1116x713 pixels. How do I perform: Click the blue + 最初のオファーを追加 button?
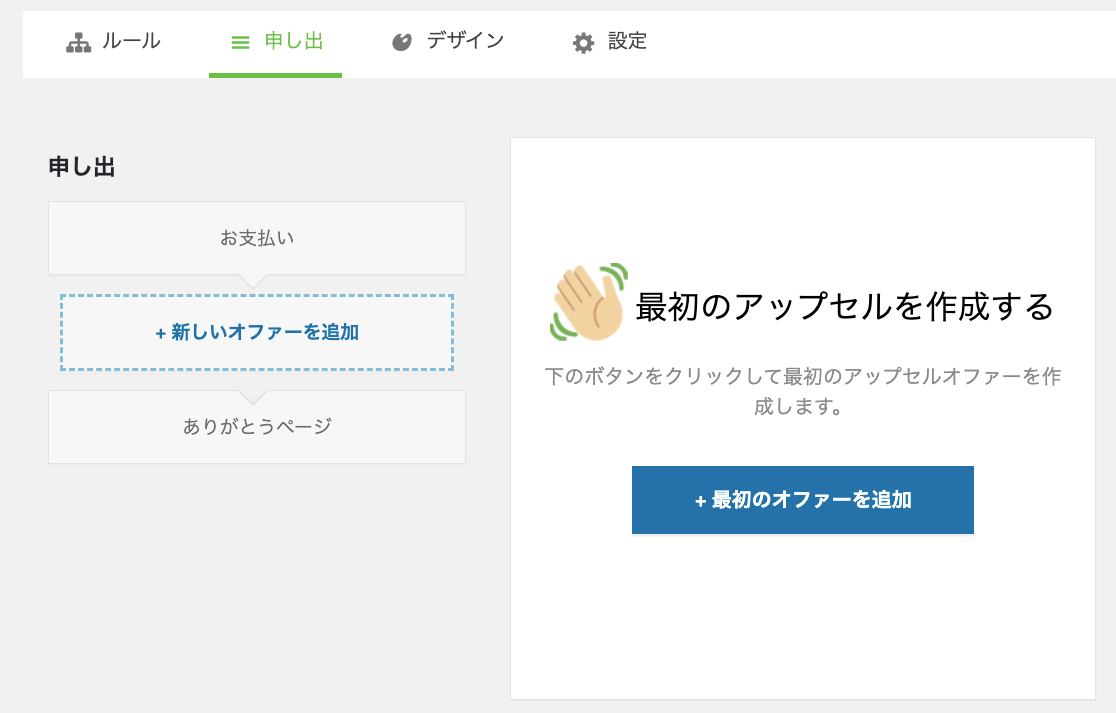tap(803, 500)
